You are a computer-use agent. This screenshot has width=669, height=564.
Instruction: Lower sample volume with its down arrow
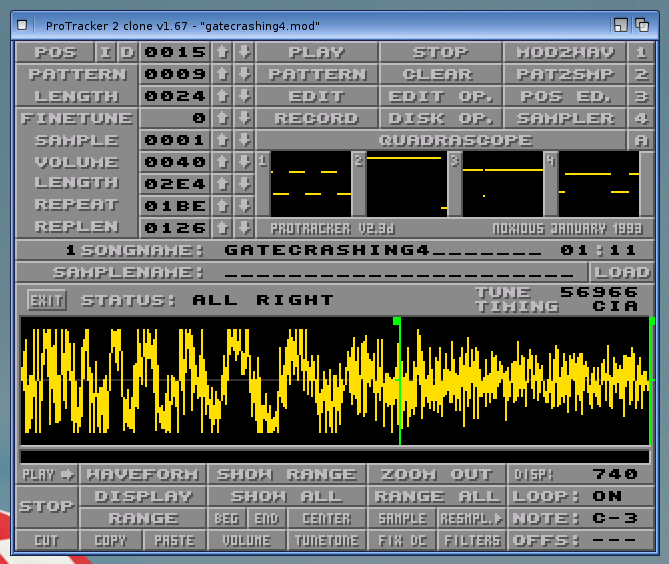(x=244, y=162)
